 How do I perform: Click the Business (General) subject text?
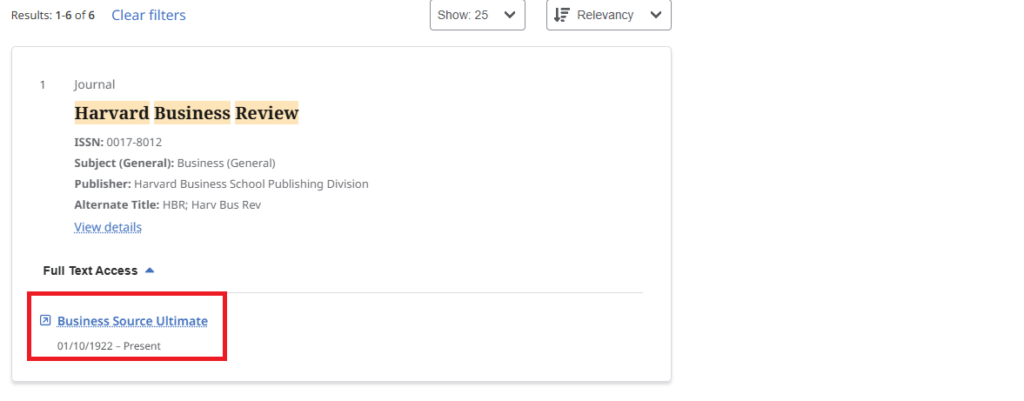pos(226,163)
